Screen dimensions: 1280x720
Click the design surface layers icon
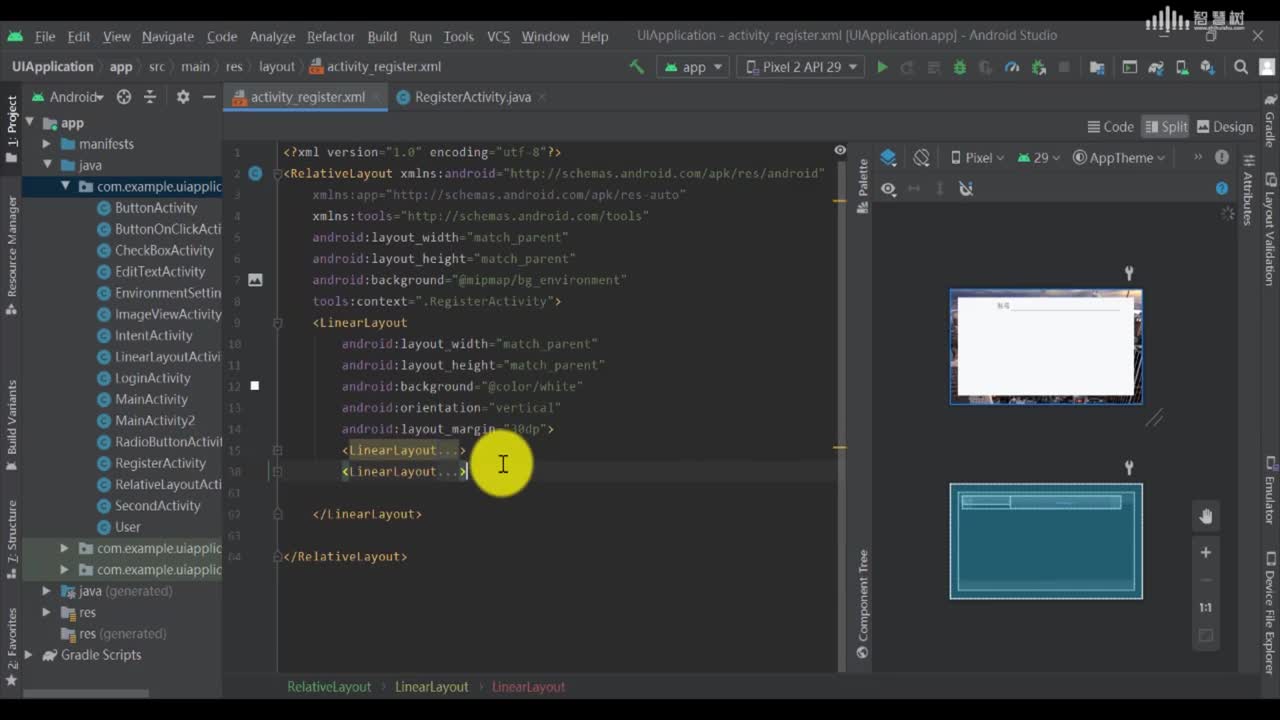(888, 157)
